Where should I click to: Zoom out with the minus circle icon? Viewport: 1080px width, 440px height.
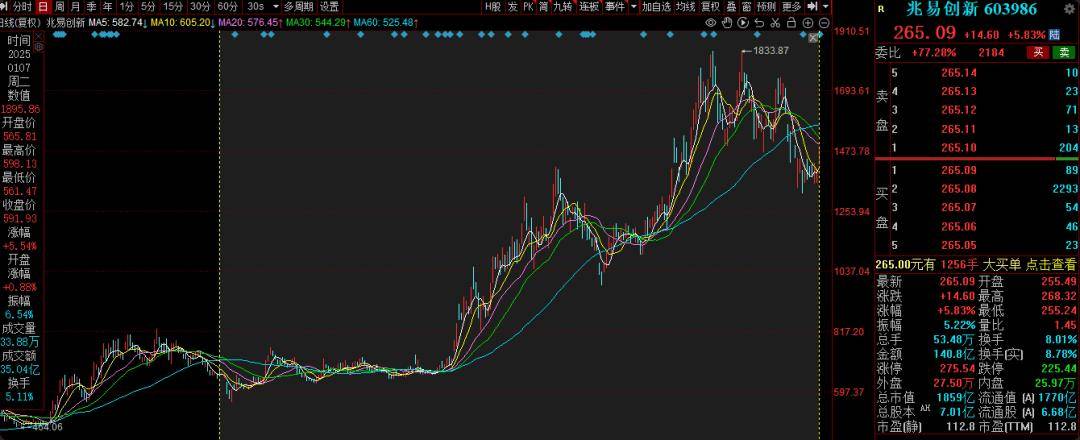tap(824, 22)
